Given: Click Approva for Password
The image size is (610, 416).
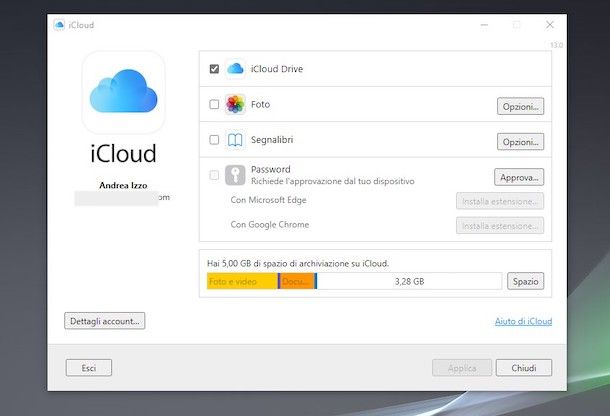Looking at the screenshot, I should pos(519,177).
